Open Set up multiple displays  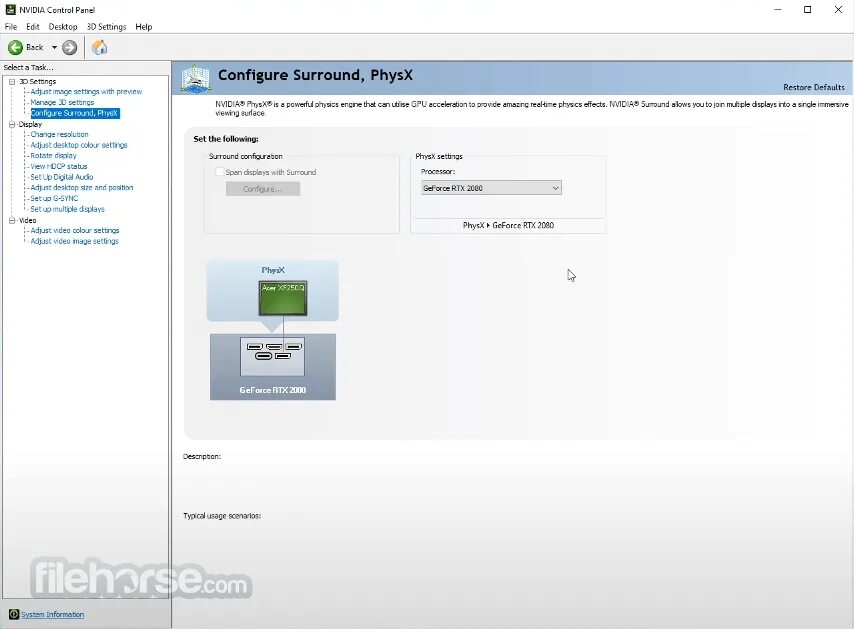point(68,209)
